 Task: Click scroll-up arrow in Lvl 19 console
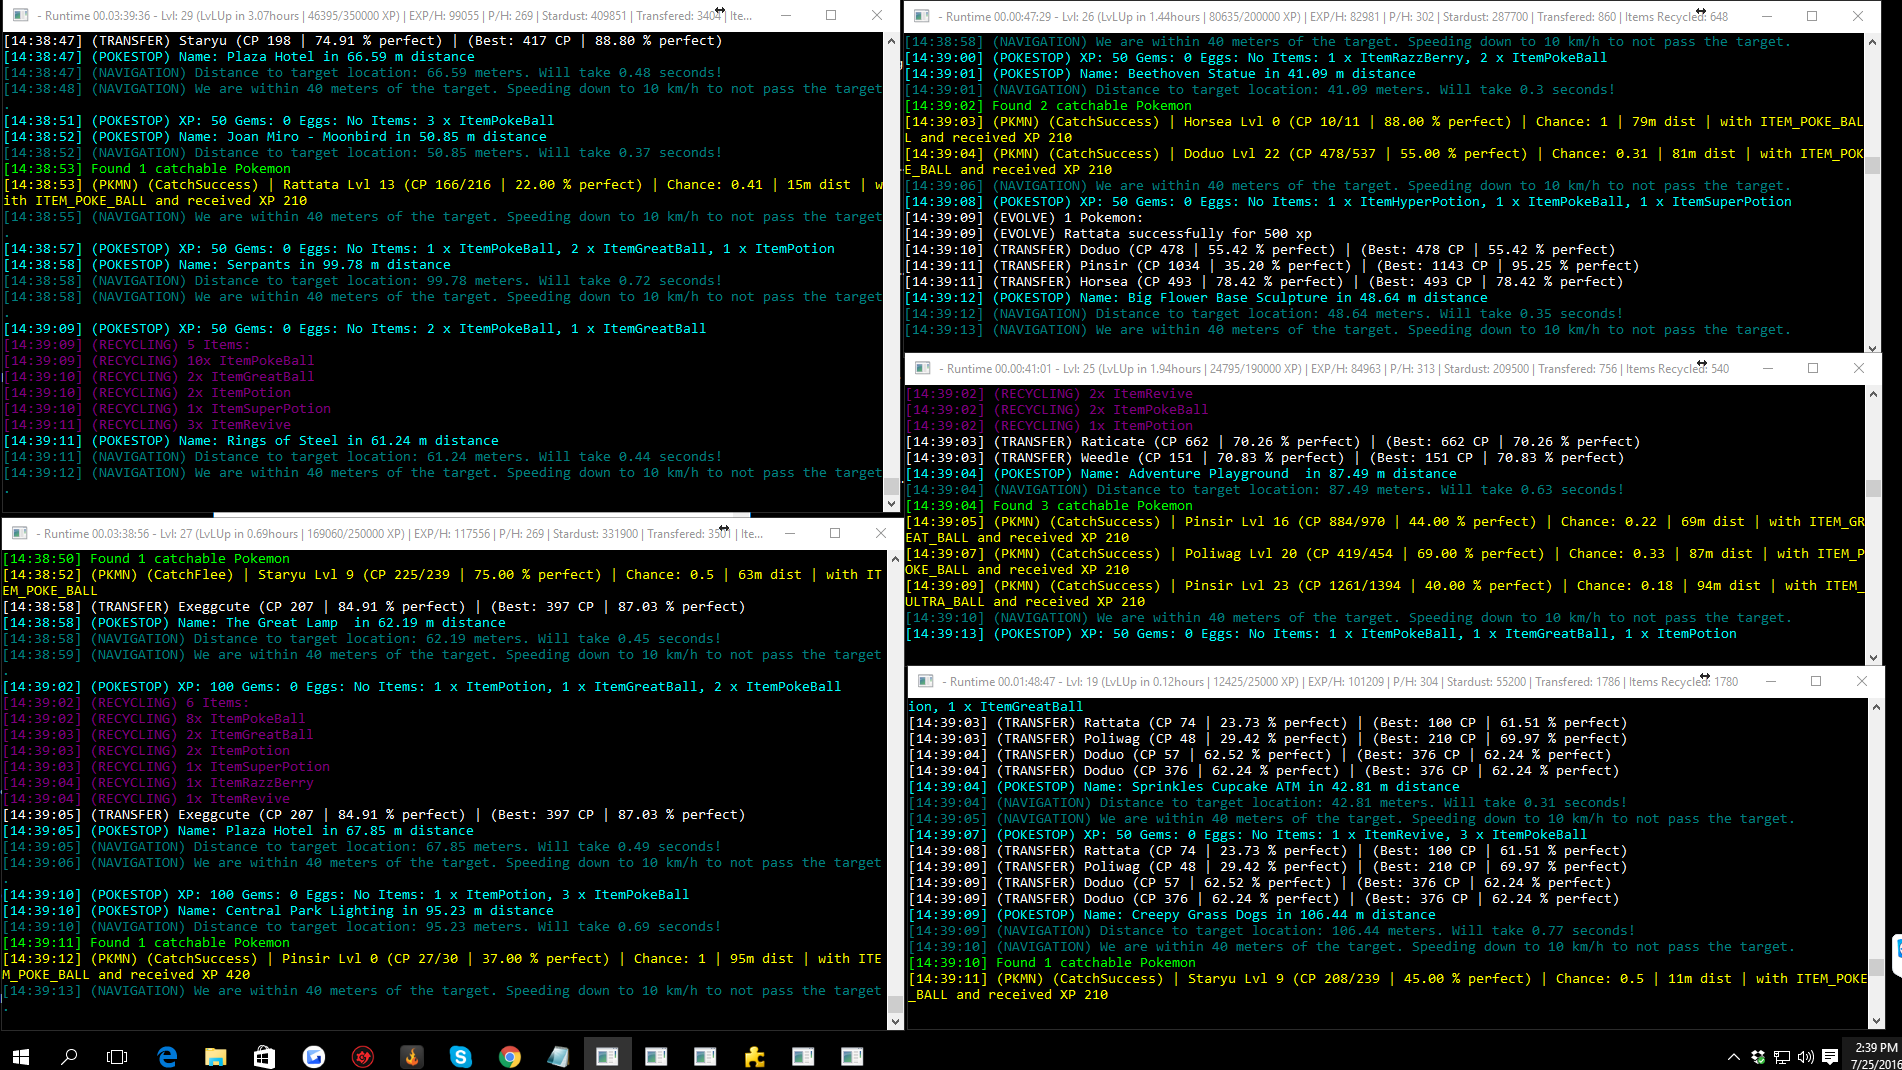coord(1877,707)
